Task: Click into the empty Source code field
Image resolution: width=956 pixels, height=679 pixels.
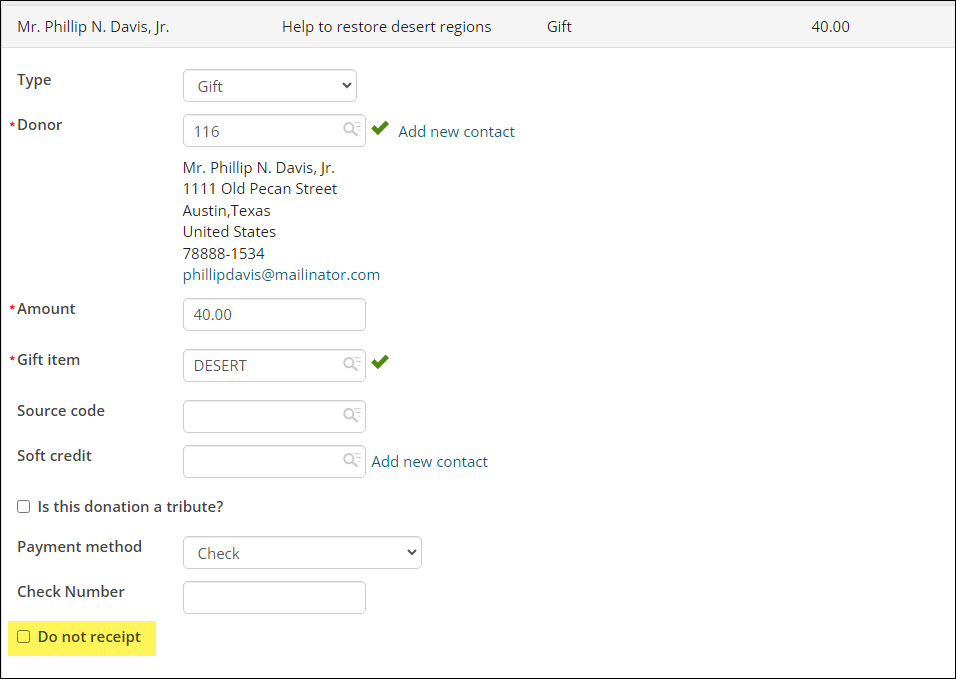Action: (x=274, y=416)
